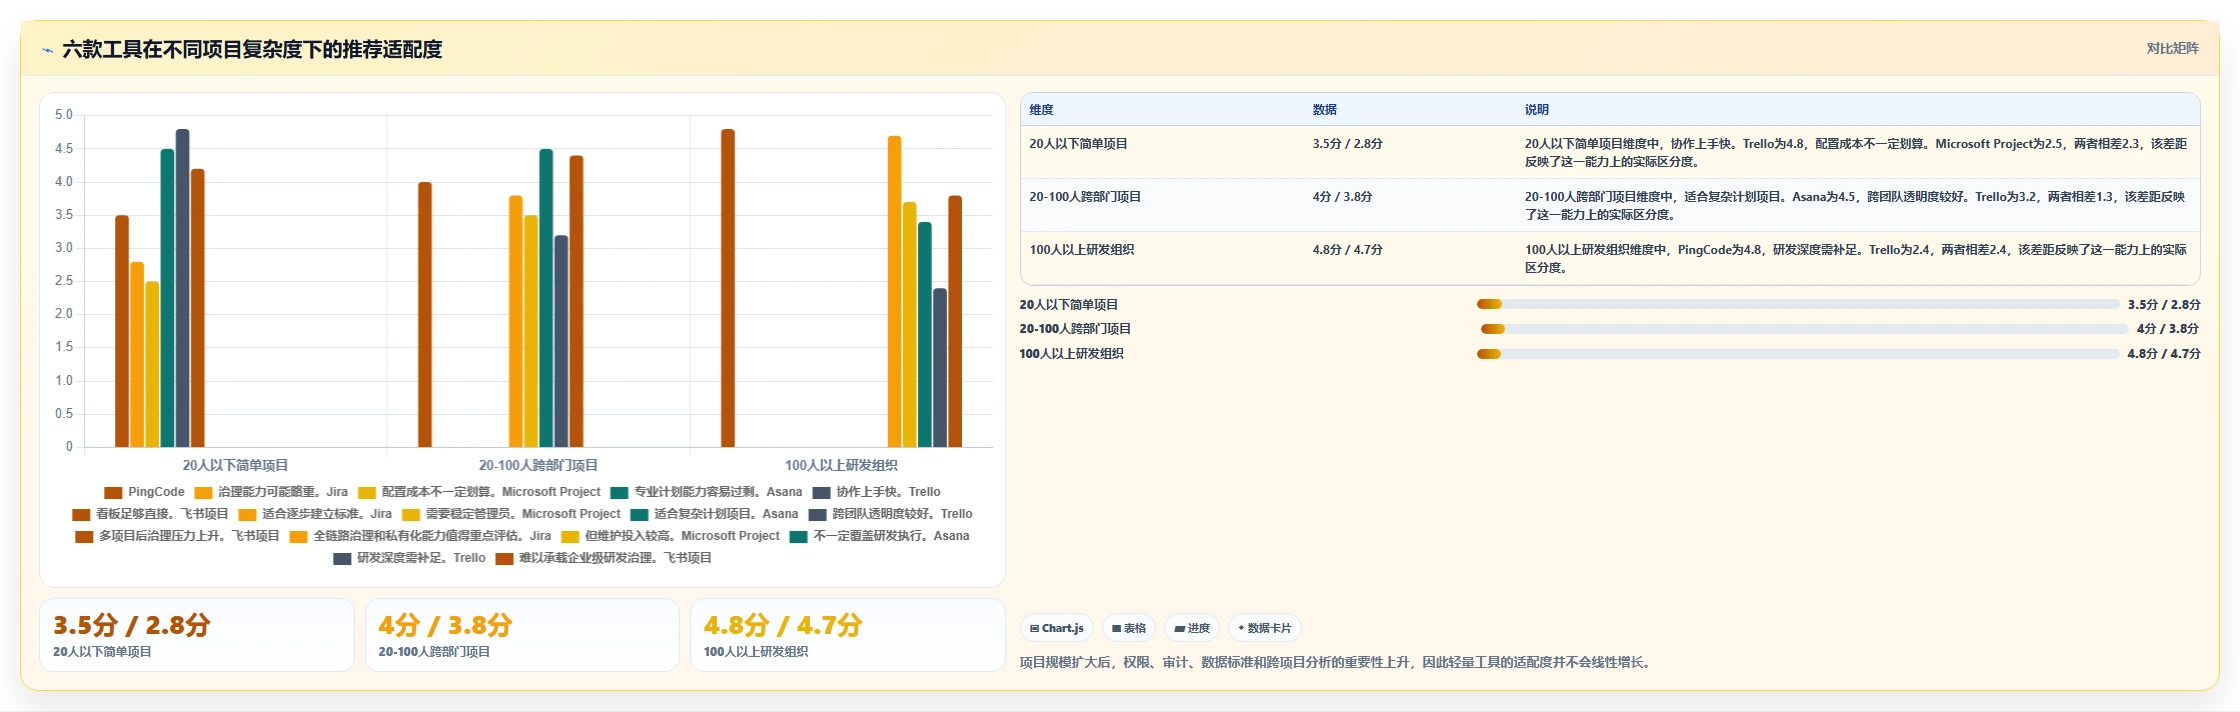The image size is (2240, 712).
Task: Click the 进度 chip
Action: point(1192,628)
